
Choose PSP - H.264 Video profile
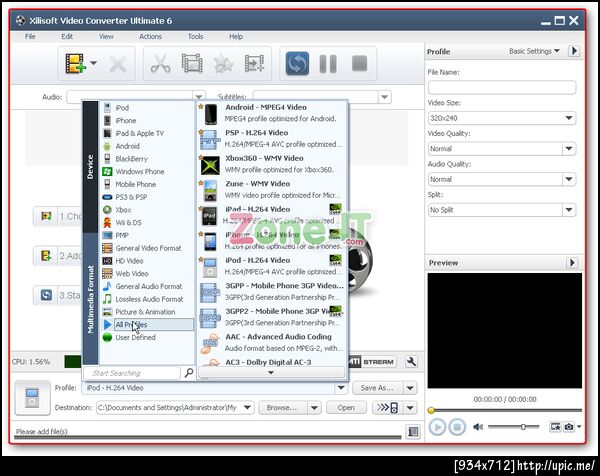pos(272,139)
